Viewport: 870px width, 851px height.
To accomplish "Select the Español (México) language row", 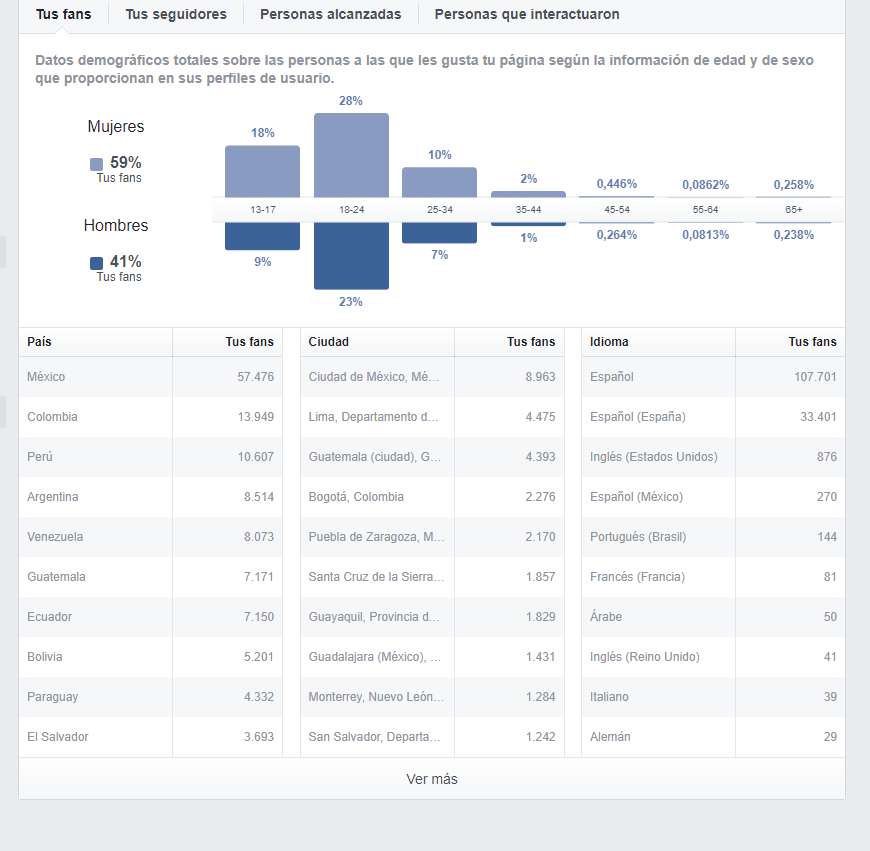I will pos(714,497).
